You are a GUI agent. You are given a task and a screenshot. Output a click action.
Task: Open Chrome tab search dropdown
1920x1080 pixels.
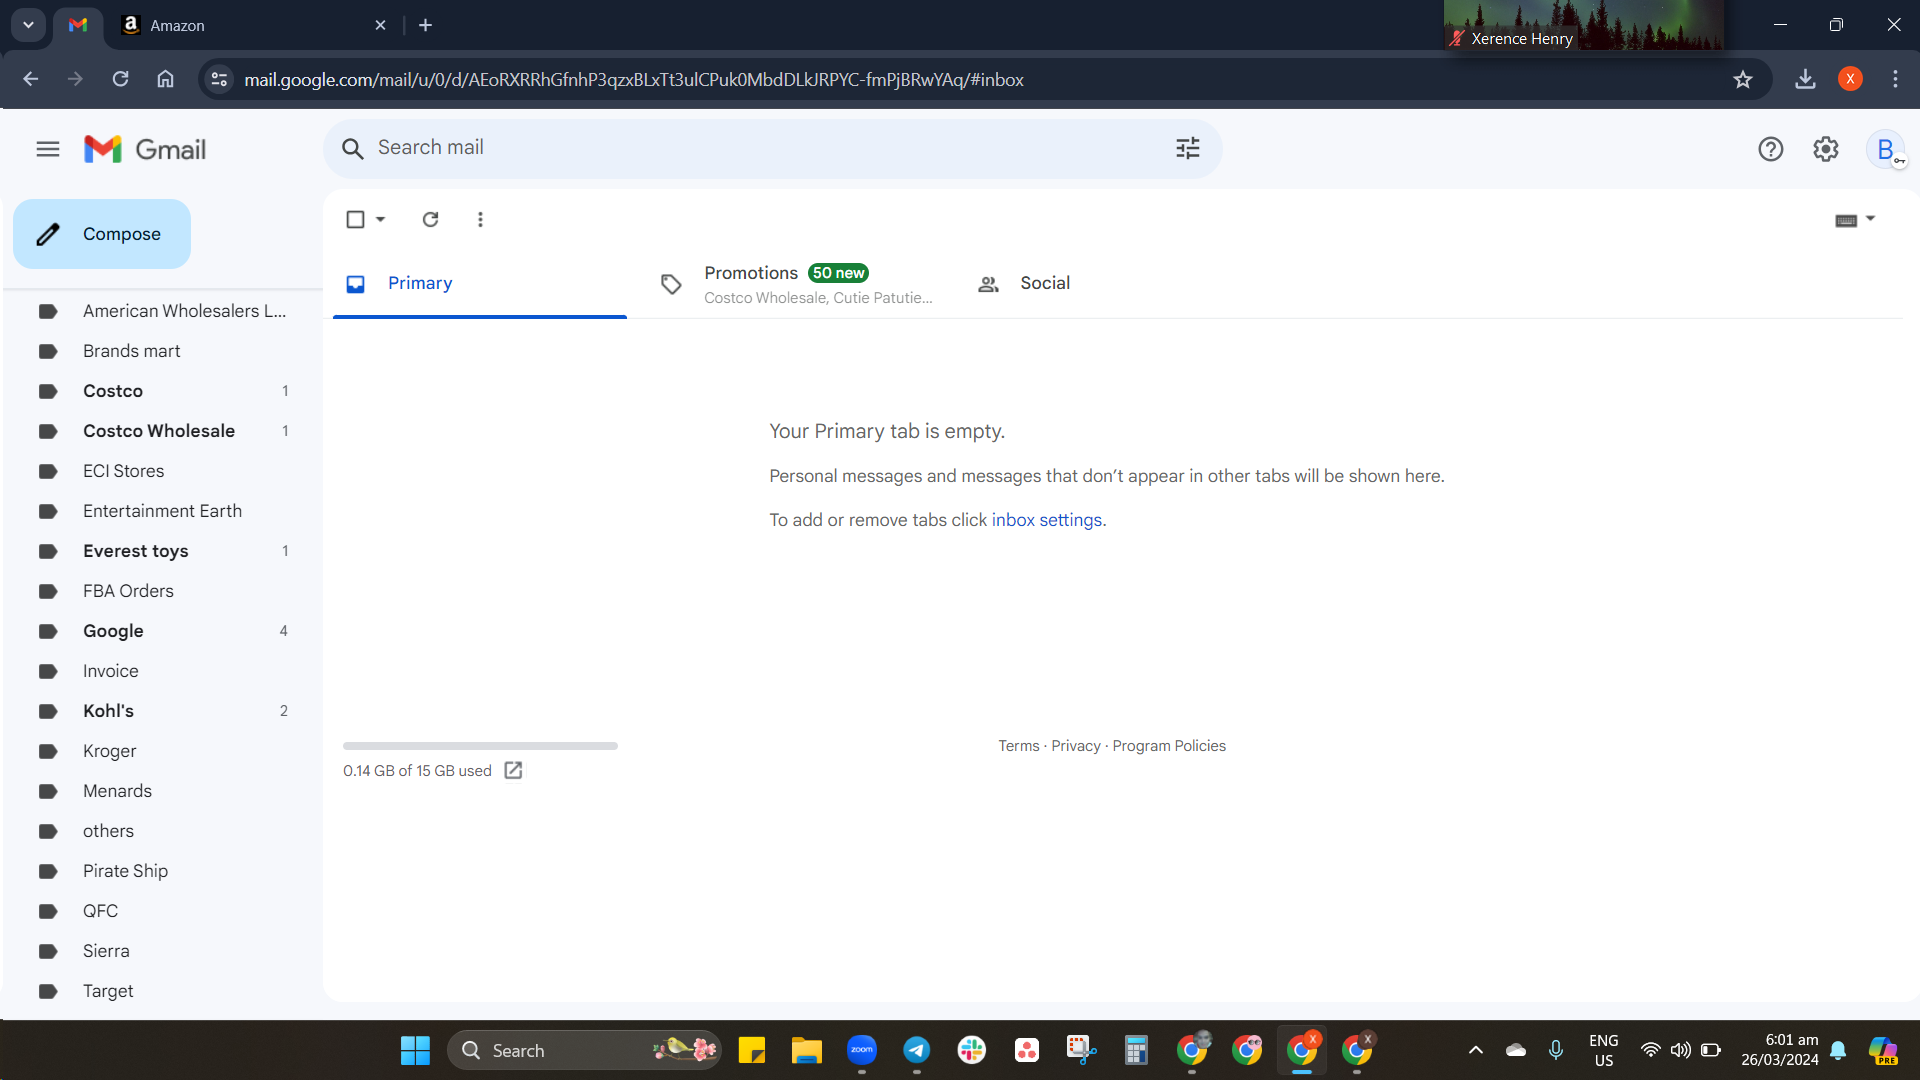pos(28,25)
